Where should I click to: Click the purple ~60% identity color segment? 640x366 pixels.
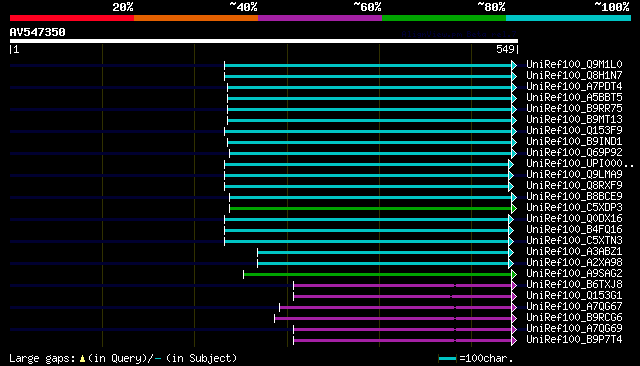[x=320, y=18]
